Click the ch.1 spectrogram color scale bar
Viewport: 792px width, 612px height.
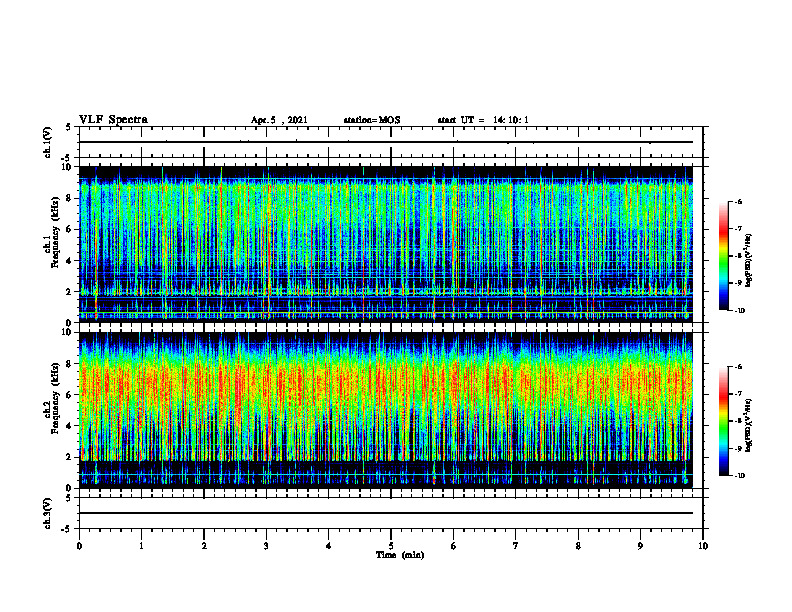pos(724,256)
